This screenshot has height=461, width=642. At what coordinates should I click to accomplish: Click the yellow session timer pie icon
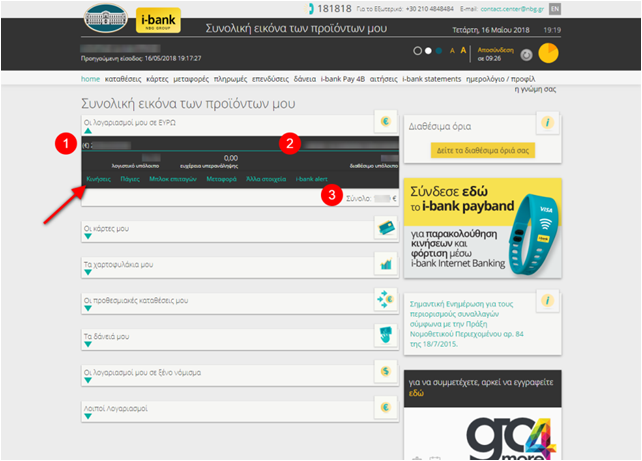[x=548, y=53]
